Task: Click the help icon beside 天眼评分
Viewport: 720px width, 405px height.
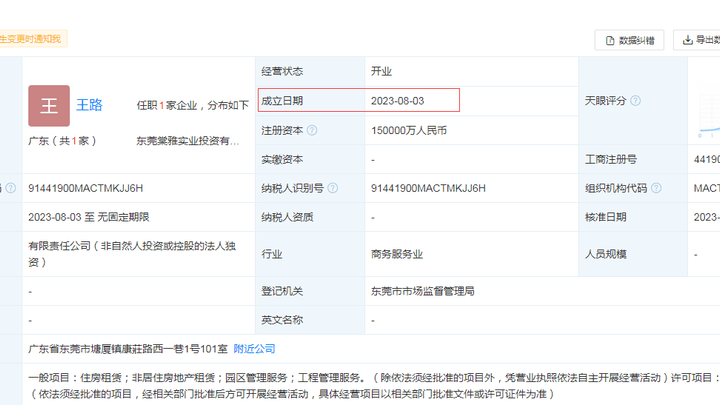Action: pyautogui.click(x=636, y=101)
